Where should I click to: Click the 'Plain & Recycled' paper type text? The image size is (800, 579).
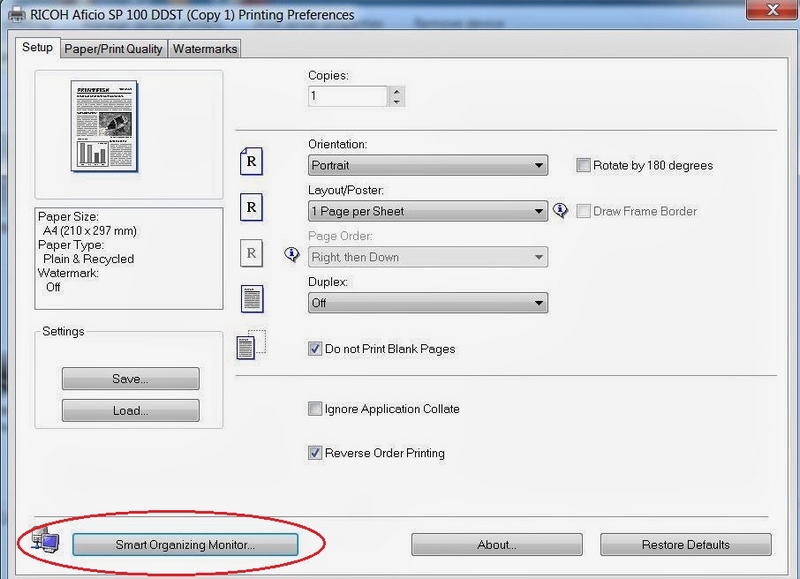[89, 259]
